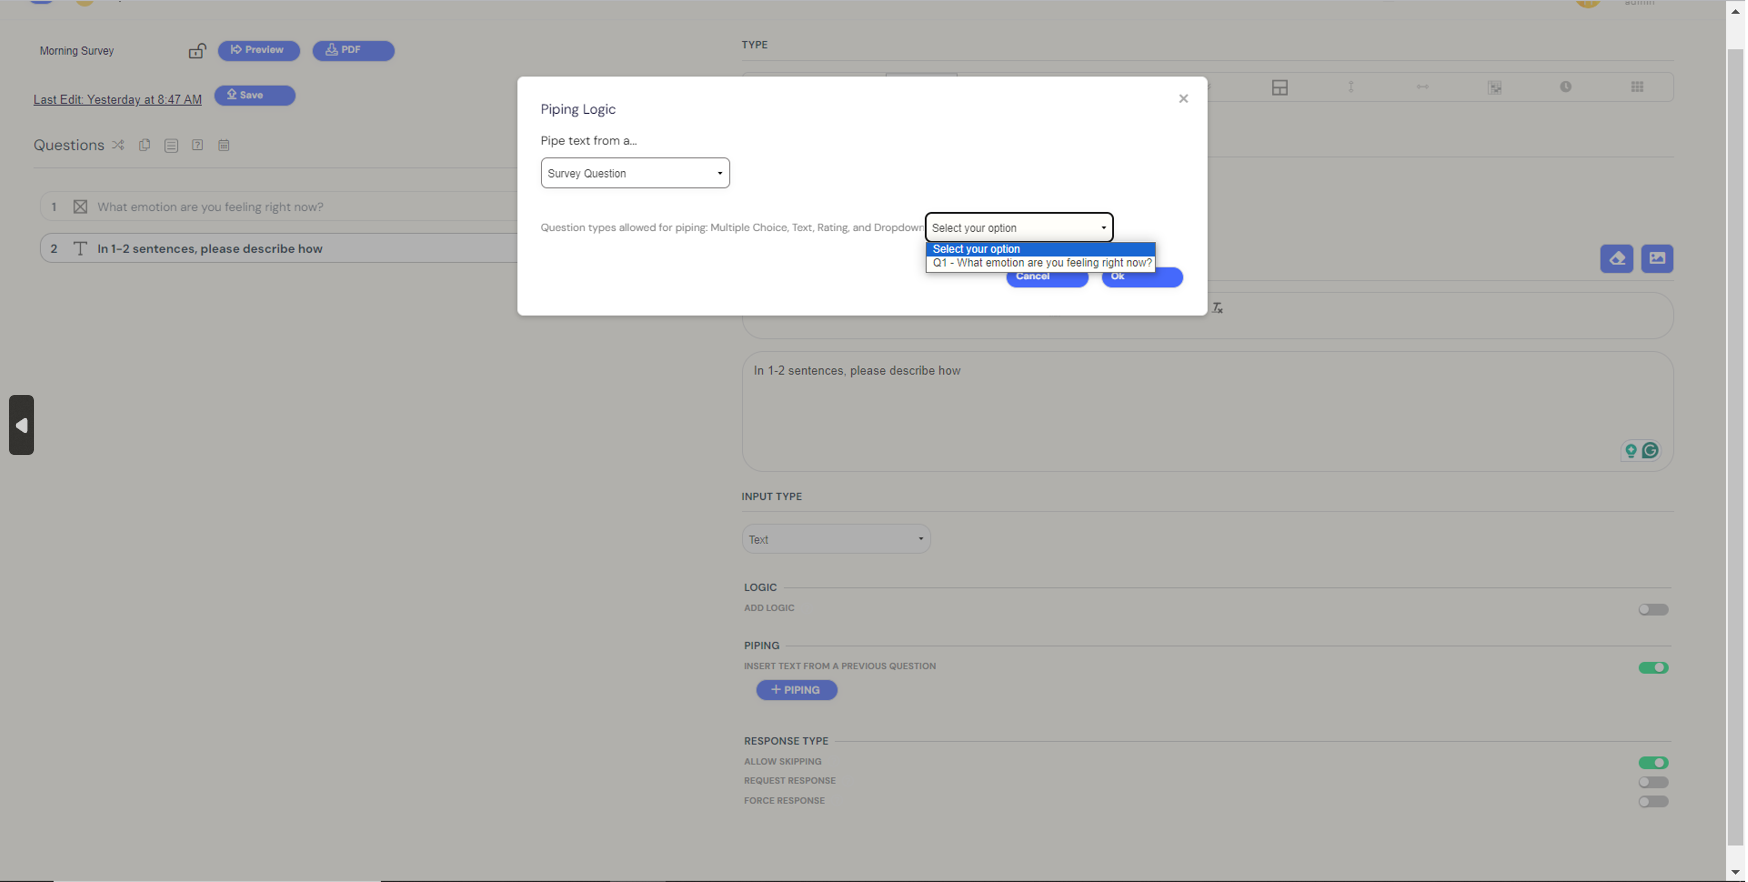Choose the Q1 emotion question option
The image size is (1748, 882).
1041,264
